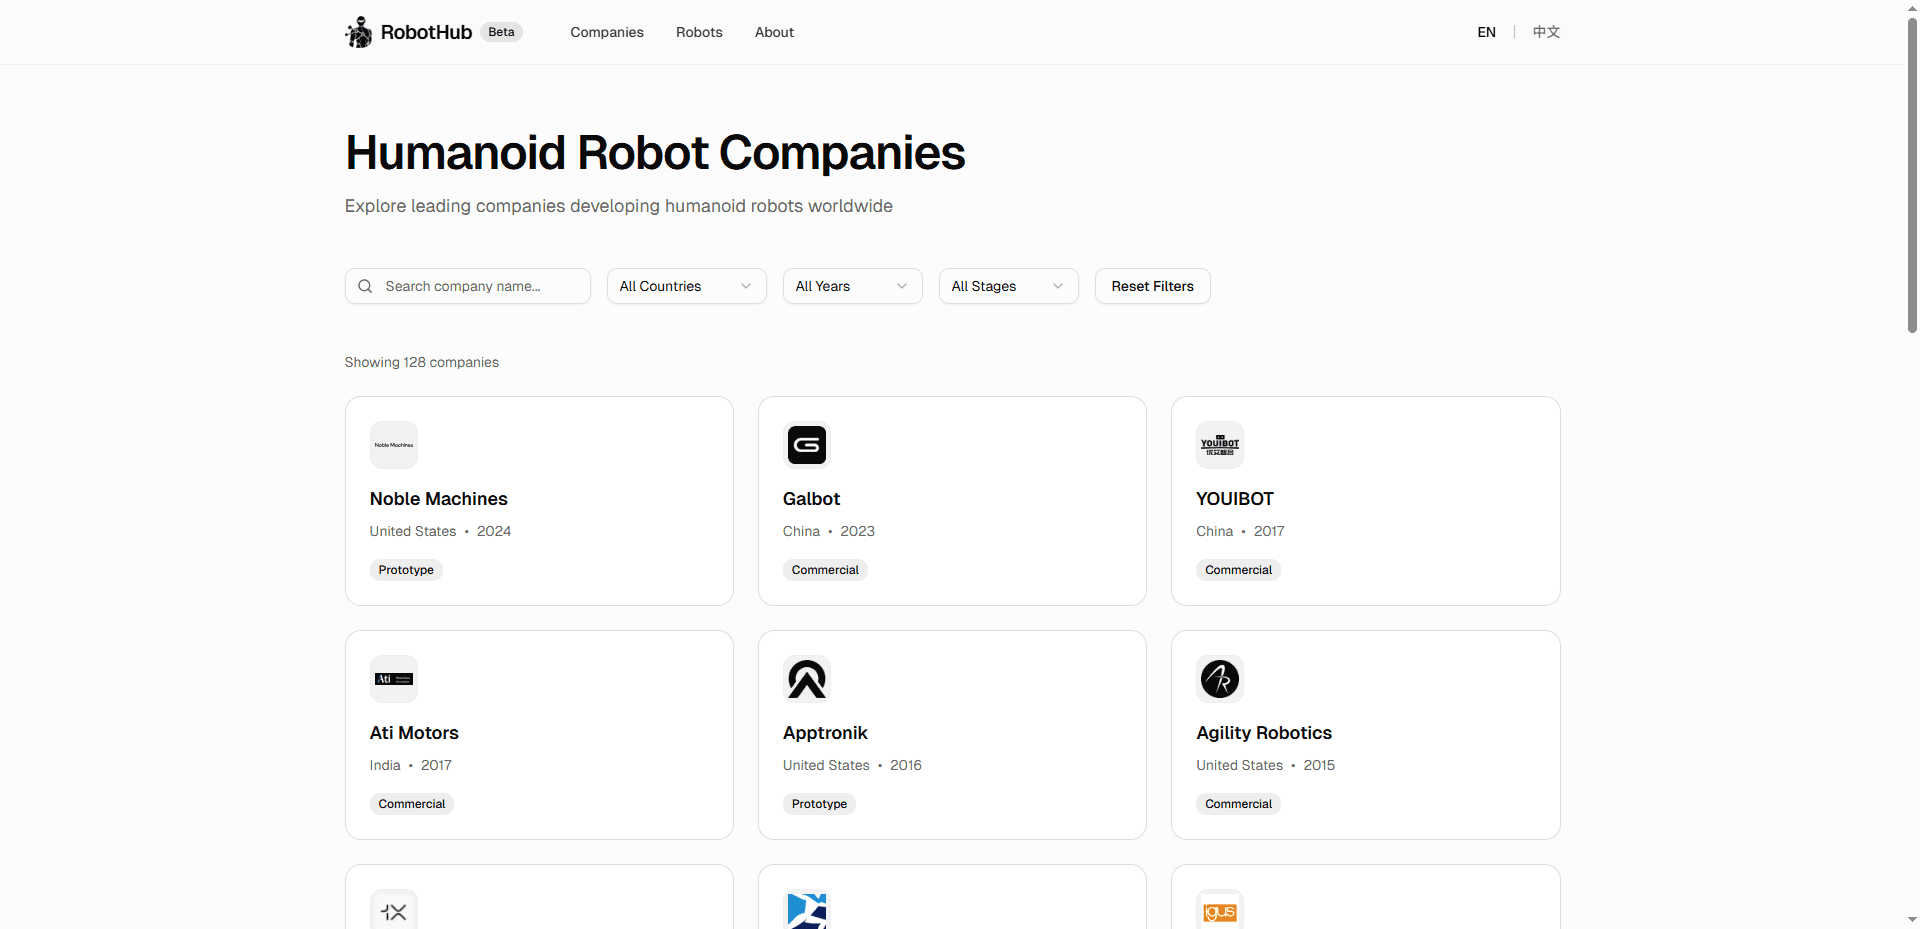Click the RobotHub logo icon
1920x929 pixels.
[x=357, y=31]
